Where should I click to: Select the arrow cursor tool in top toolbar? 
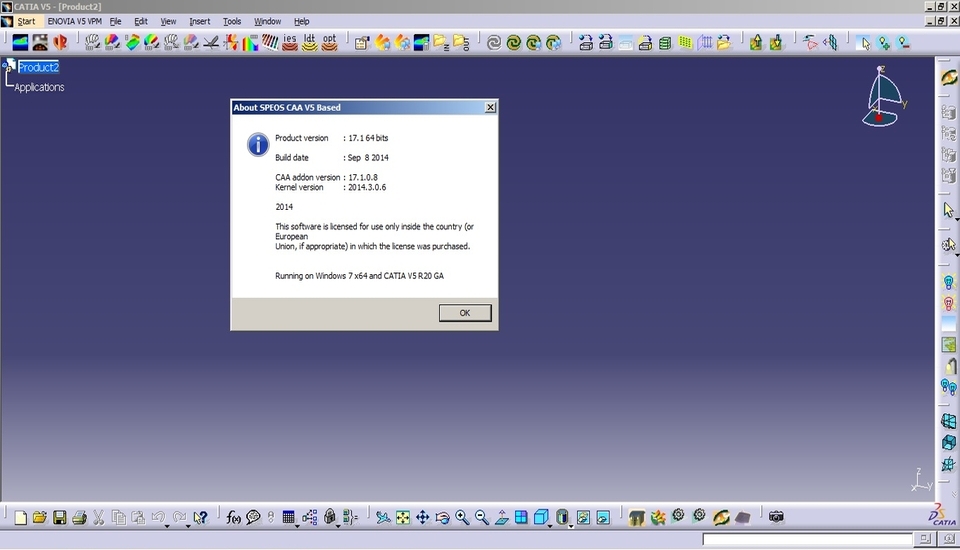pos(864,43)
